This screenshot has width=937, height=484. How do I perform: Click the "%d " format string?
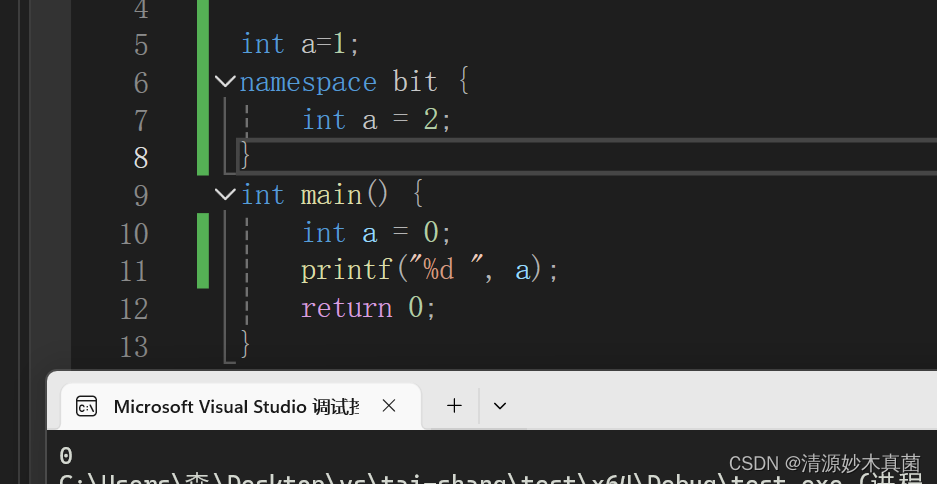[445, 269]
